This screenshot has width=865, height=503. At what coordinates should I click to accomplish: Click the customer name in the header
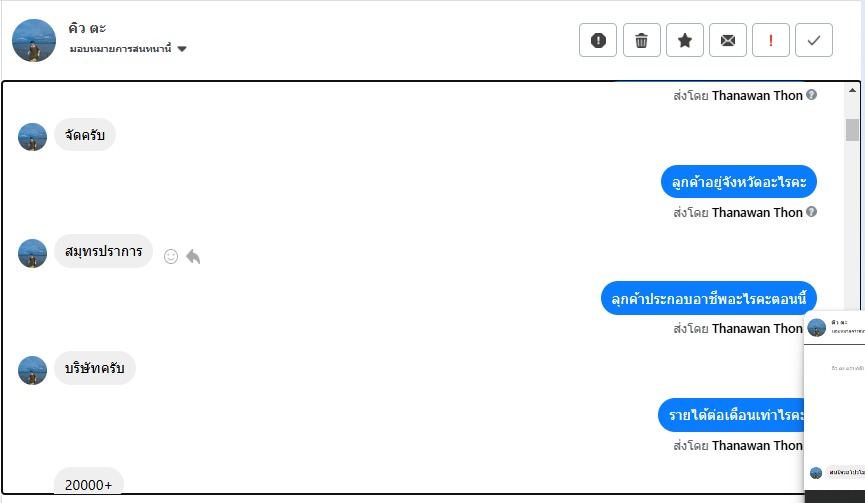[88, 28]
